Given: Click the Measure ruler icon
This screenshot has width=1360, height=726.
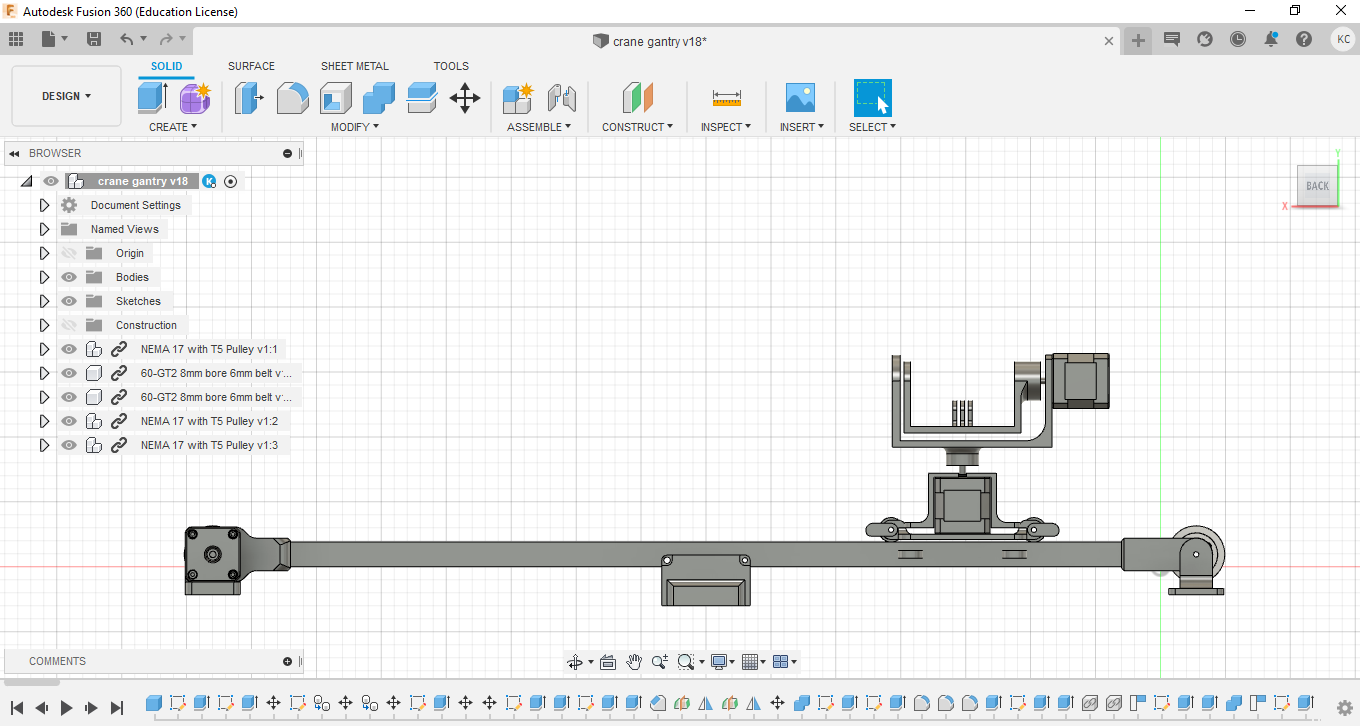Looking at the screenshot, I should click(x=727, y=98).
